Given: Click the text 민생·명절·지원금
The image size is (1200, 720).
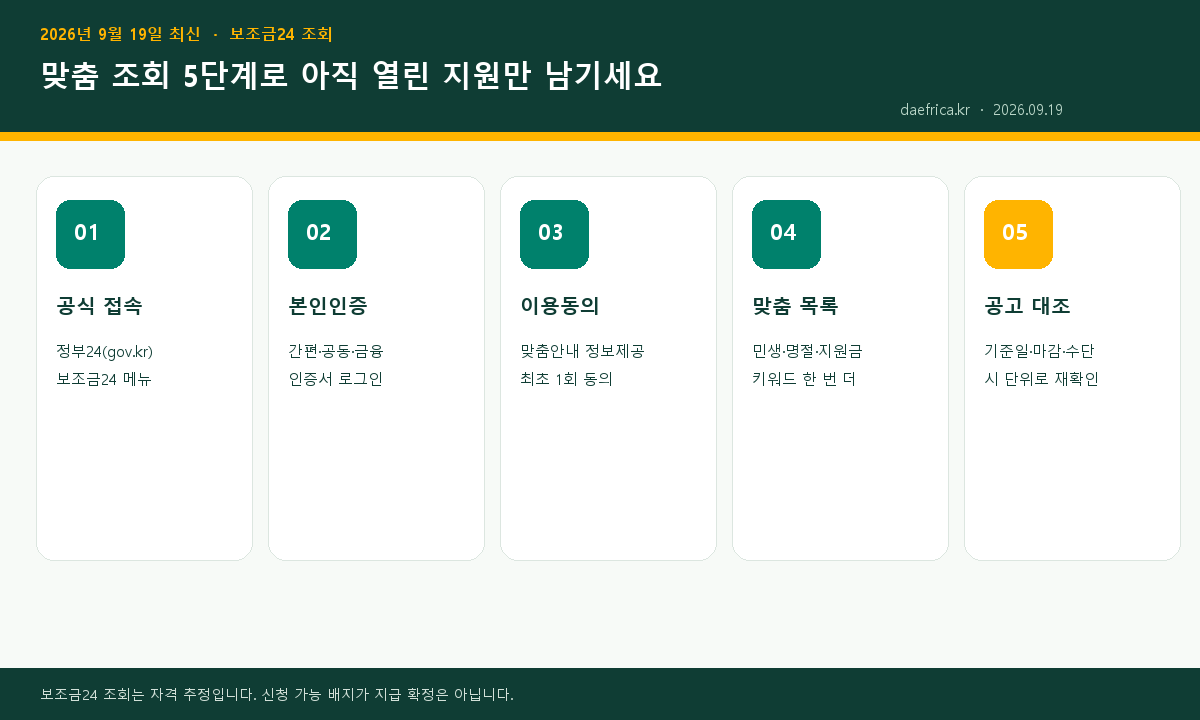Looking at the screenshot, I should (807, 351).
